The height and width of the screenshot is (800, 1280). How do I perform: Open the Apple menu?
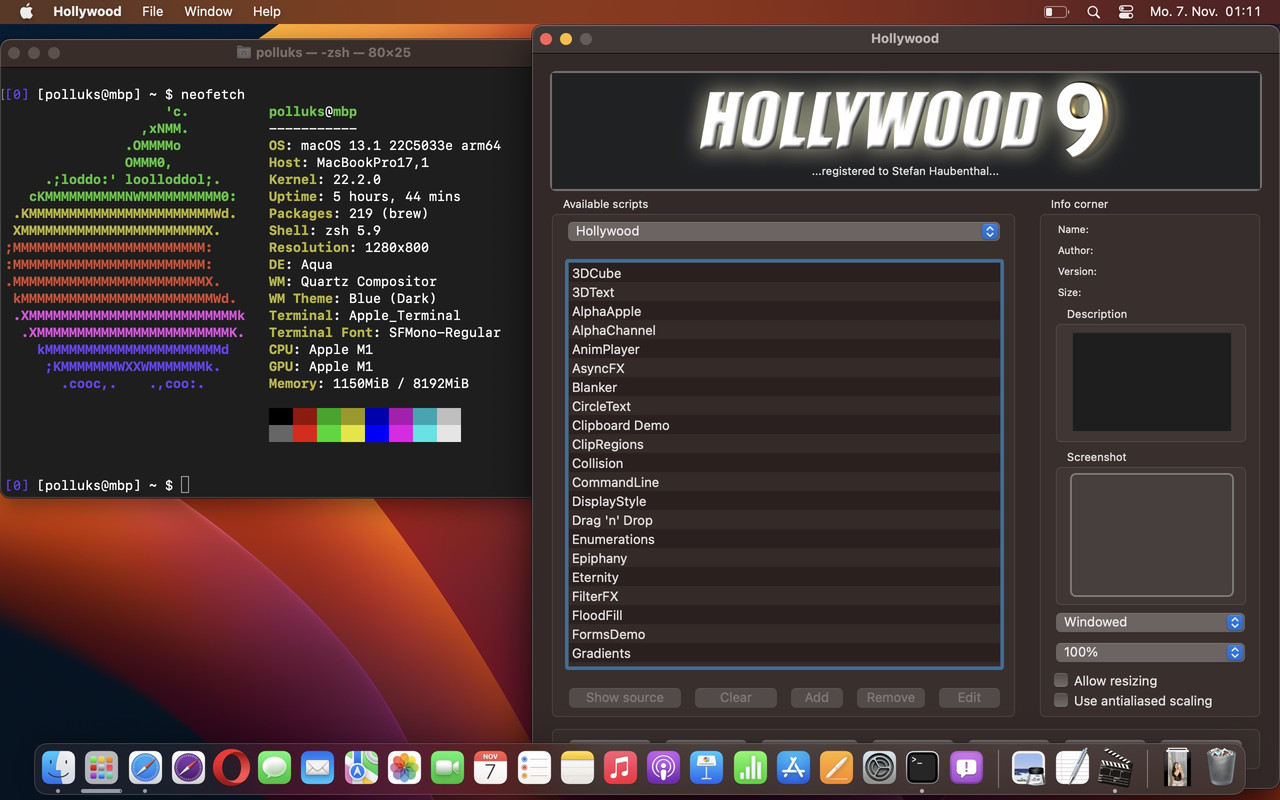27,12
